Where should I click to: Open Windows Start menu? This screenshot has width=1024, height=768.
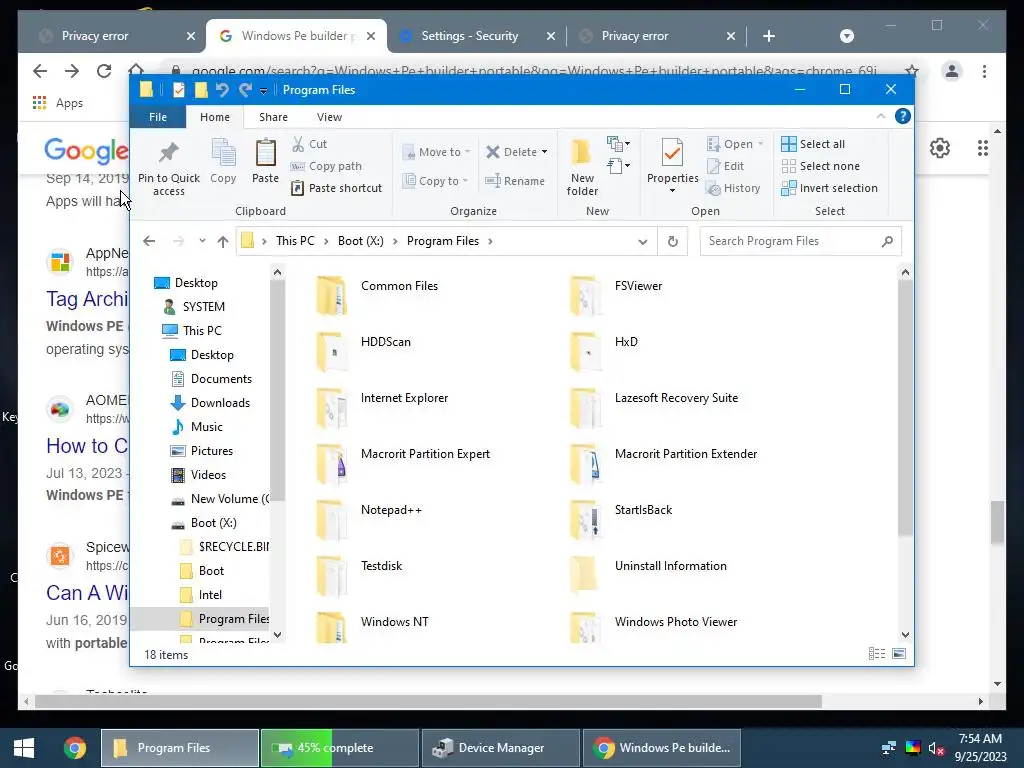click(x=24, y=748)
